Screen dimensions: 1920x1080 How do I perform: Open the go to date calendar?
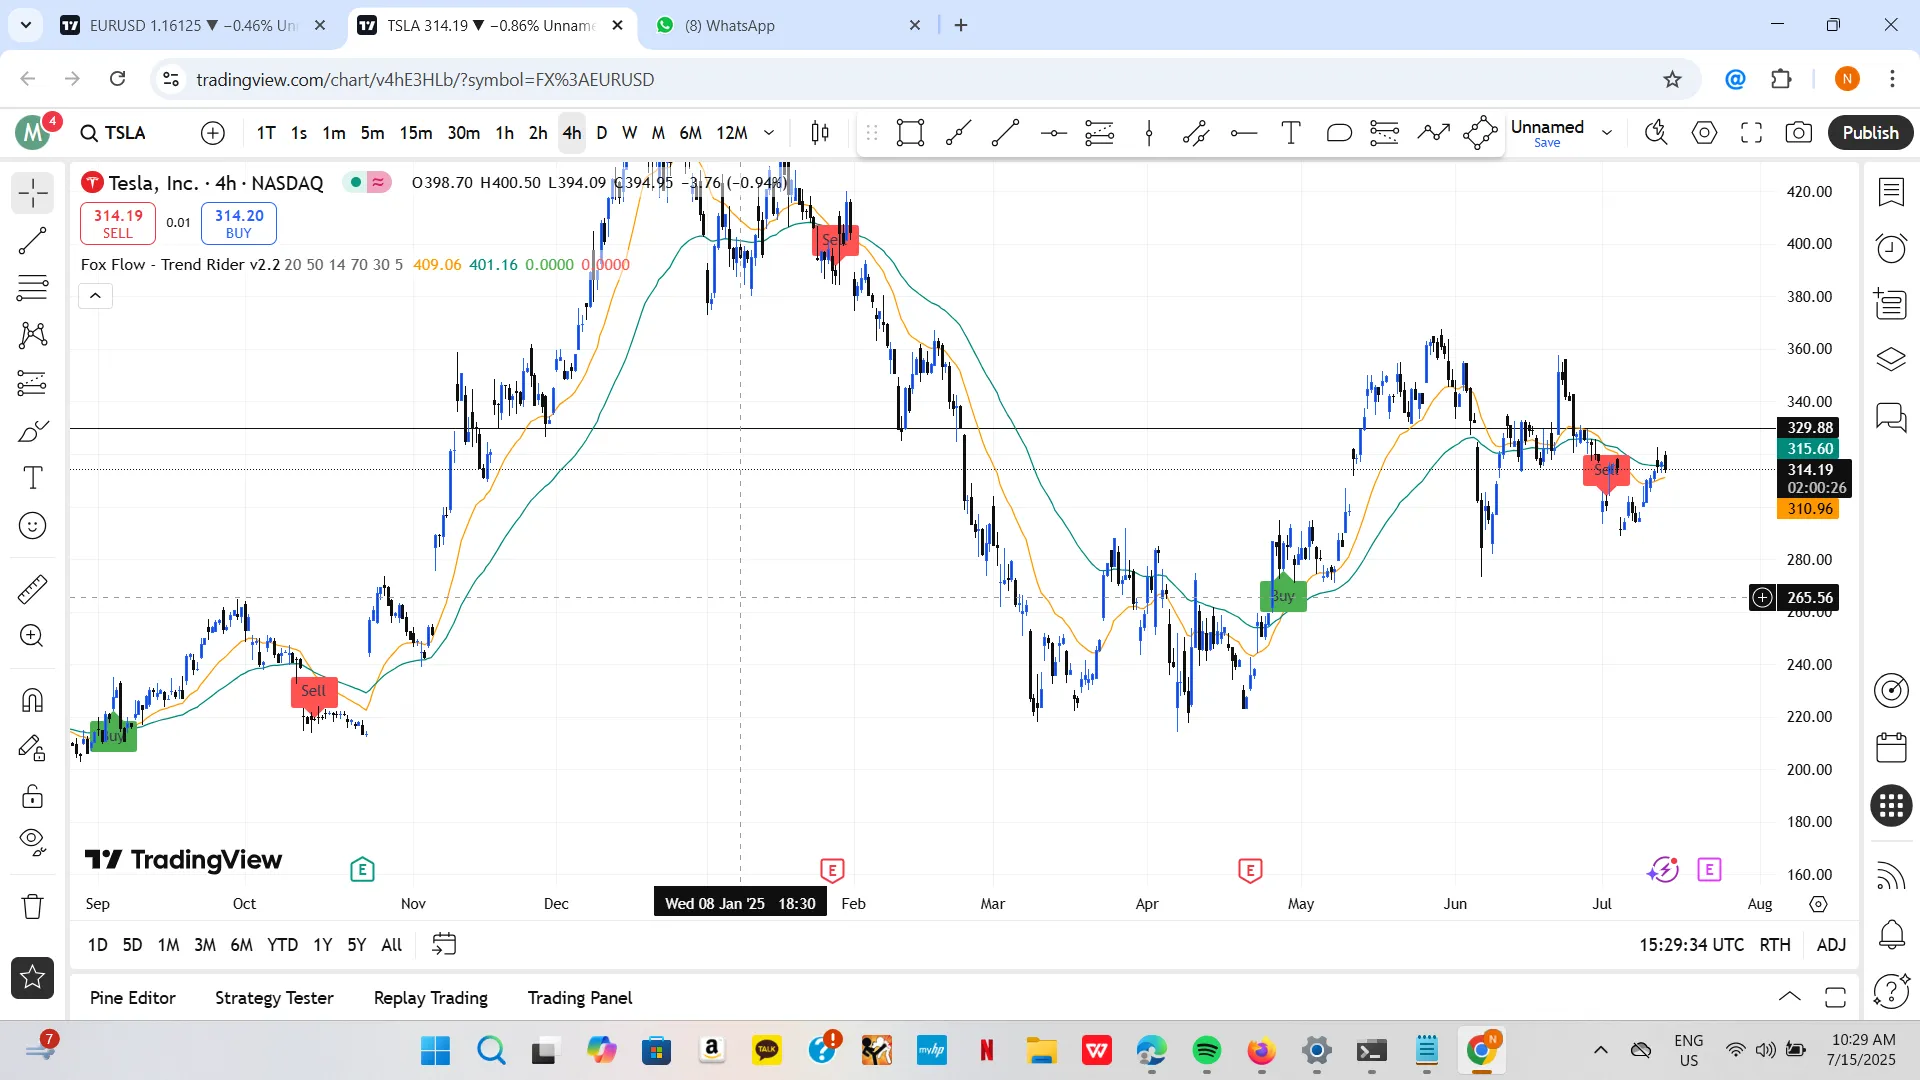pyautogui.click(x=444, y=945)
